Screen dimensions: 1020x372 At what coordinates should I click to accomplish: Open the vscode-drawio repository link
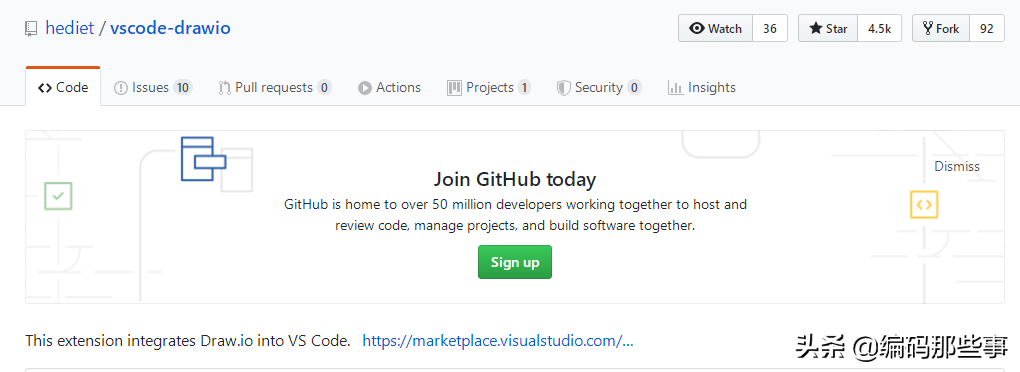(170, 29)
